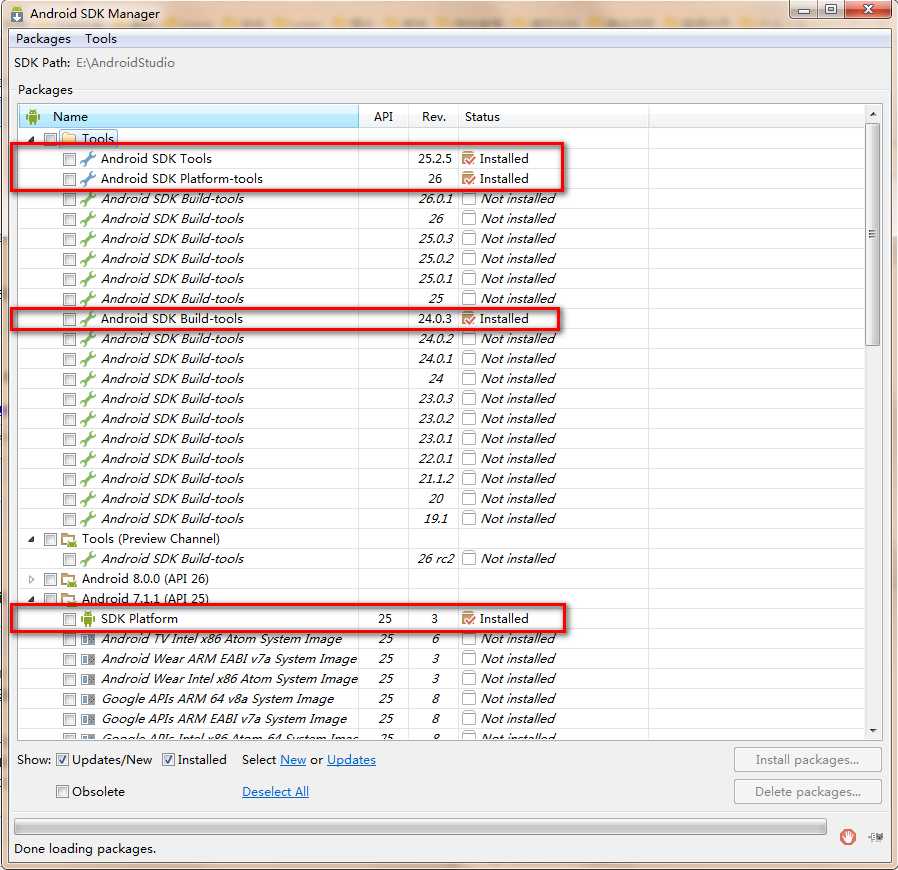The height and width of the screenshot is (870, 898).
Task: Select the Build-tools row with revision 25.0.1
Action: click(x=441, y=279)
